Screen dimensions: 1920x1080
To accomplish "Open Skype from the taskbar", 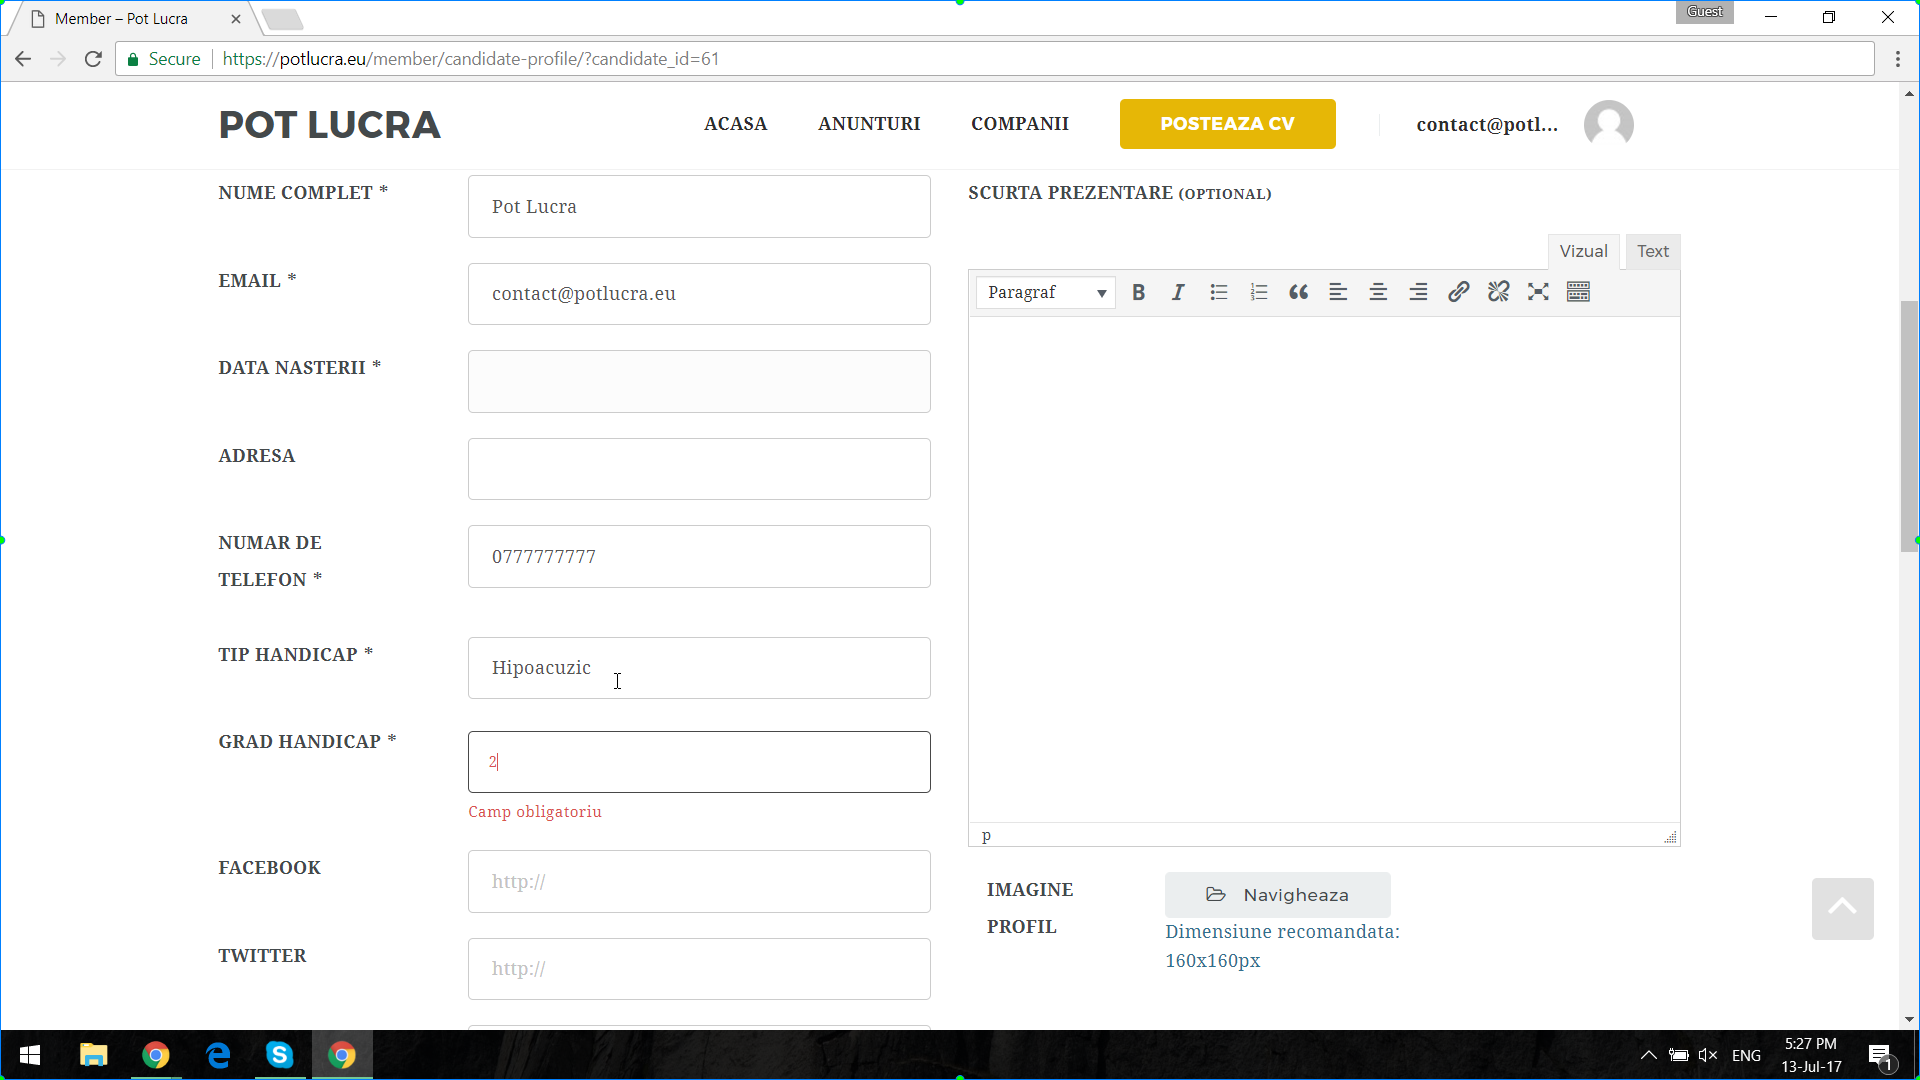I will click(280, 1055).
